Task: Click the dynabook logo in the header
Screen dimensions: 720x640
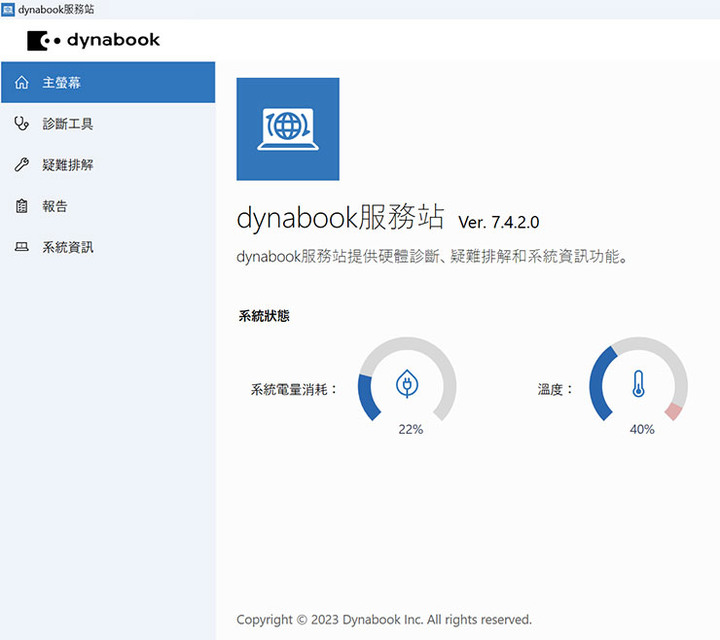Action: pyautogui.click(x=94, y=40)
